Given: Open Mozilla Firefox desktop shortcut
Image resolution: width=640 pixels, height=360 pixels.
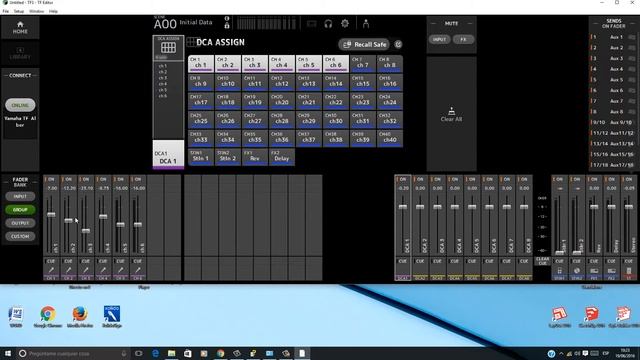Looking at the screenshot, I should click(x=80, y=317).
